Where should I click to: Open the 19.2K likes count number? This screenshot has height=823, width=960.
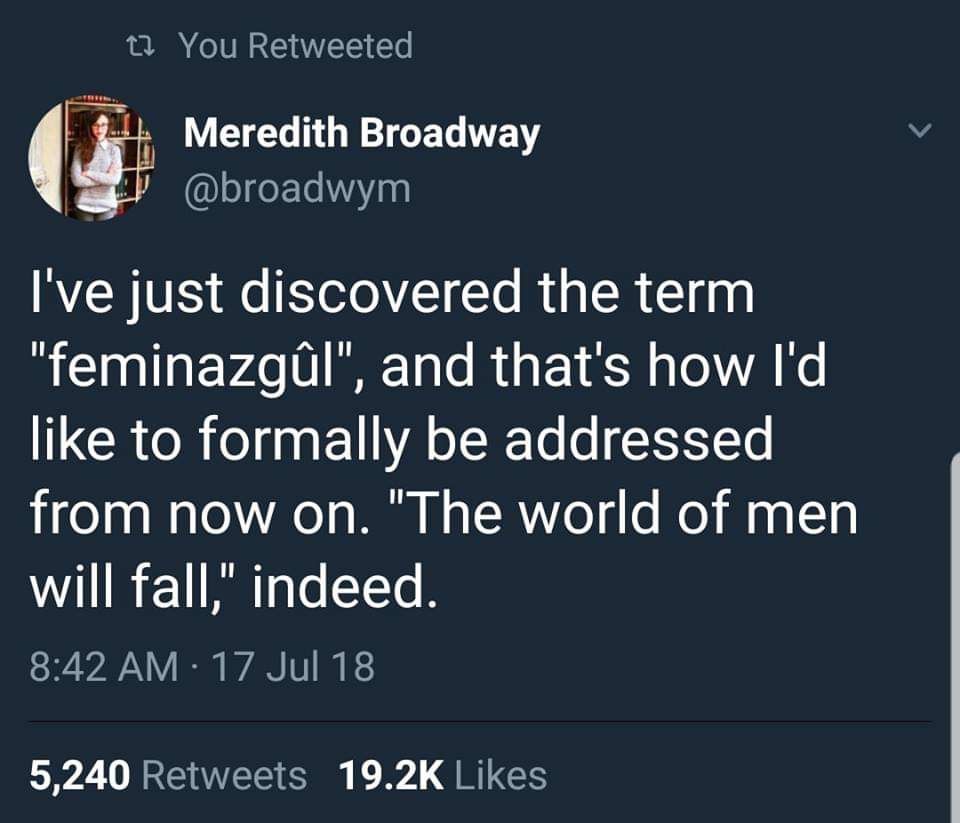(391, 775)
